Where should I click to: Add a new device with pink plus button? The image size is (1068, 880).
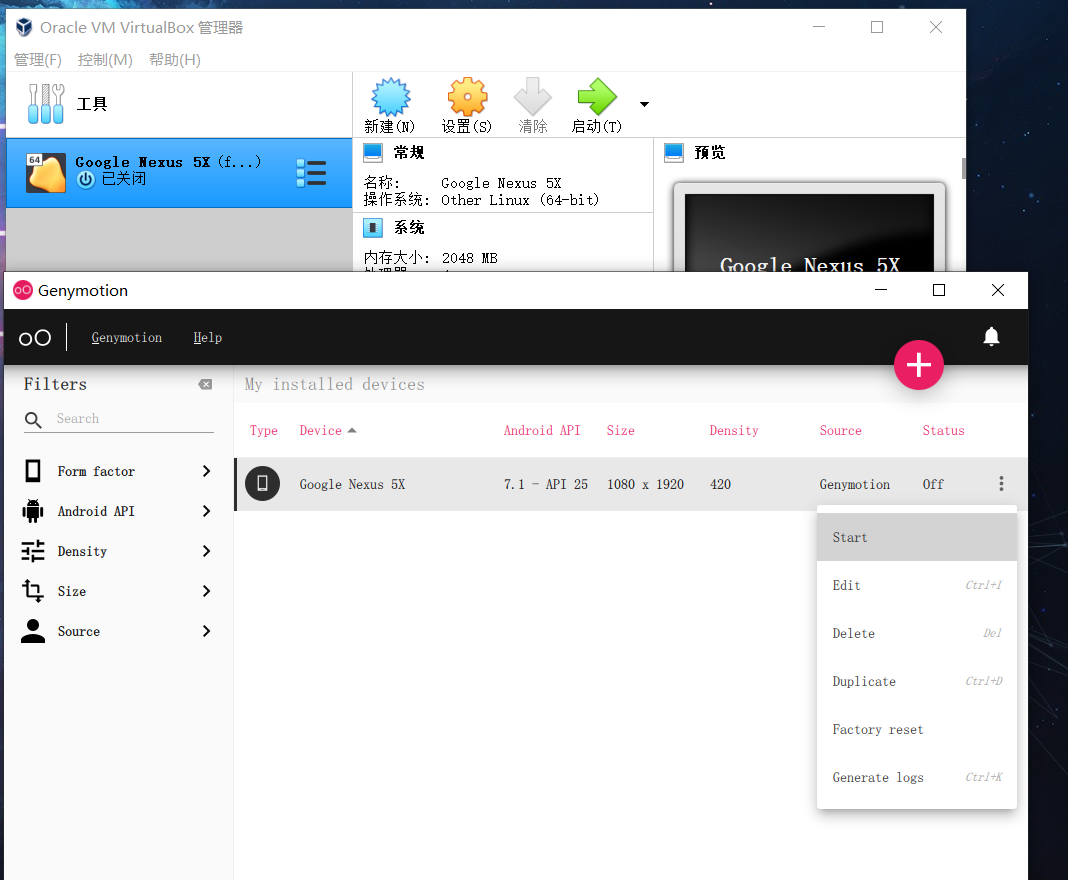(x=919, y=365)
